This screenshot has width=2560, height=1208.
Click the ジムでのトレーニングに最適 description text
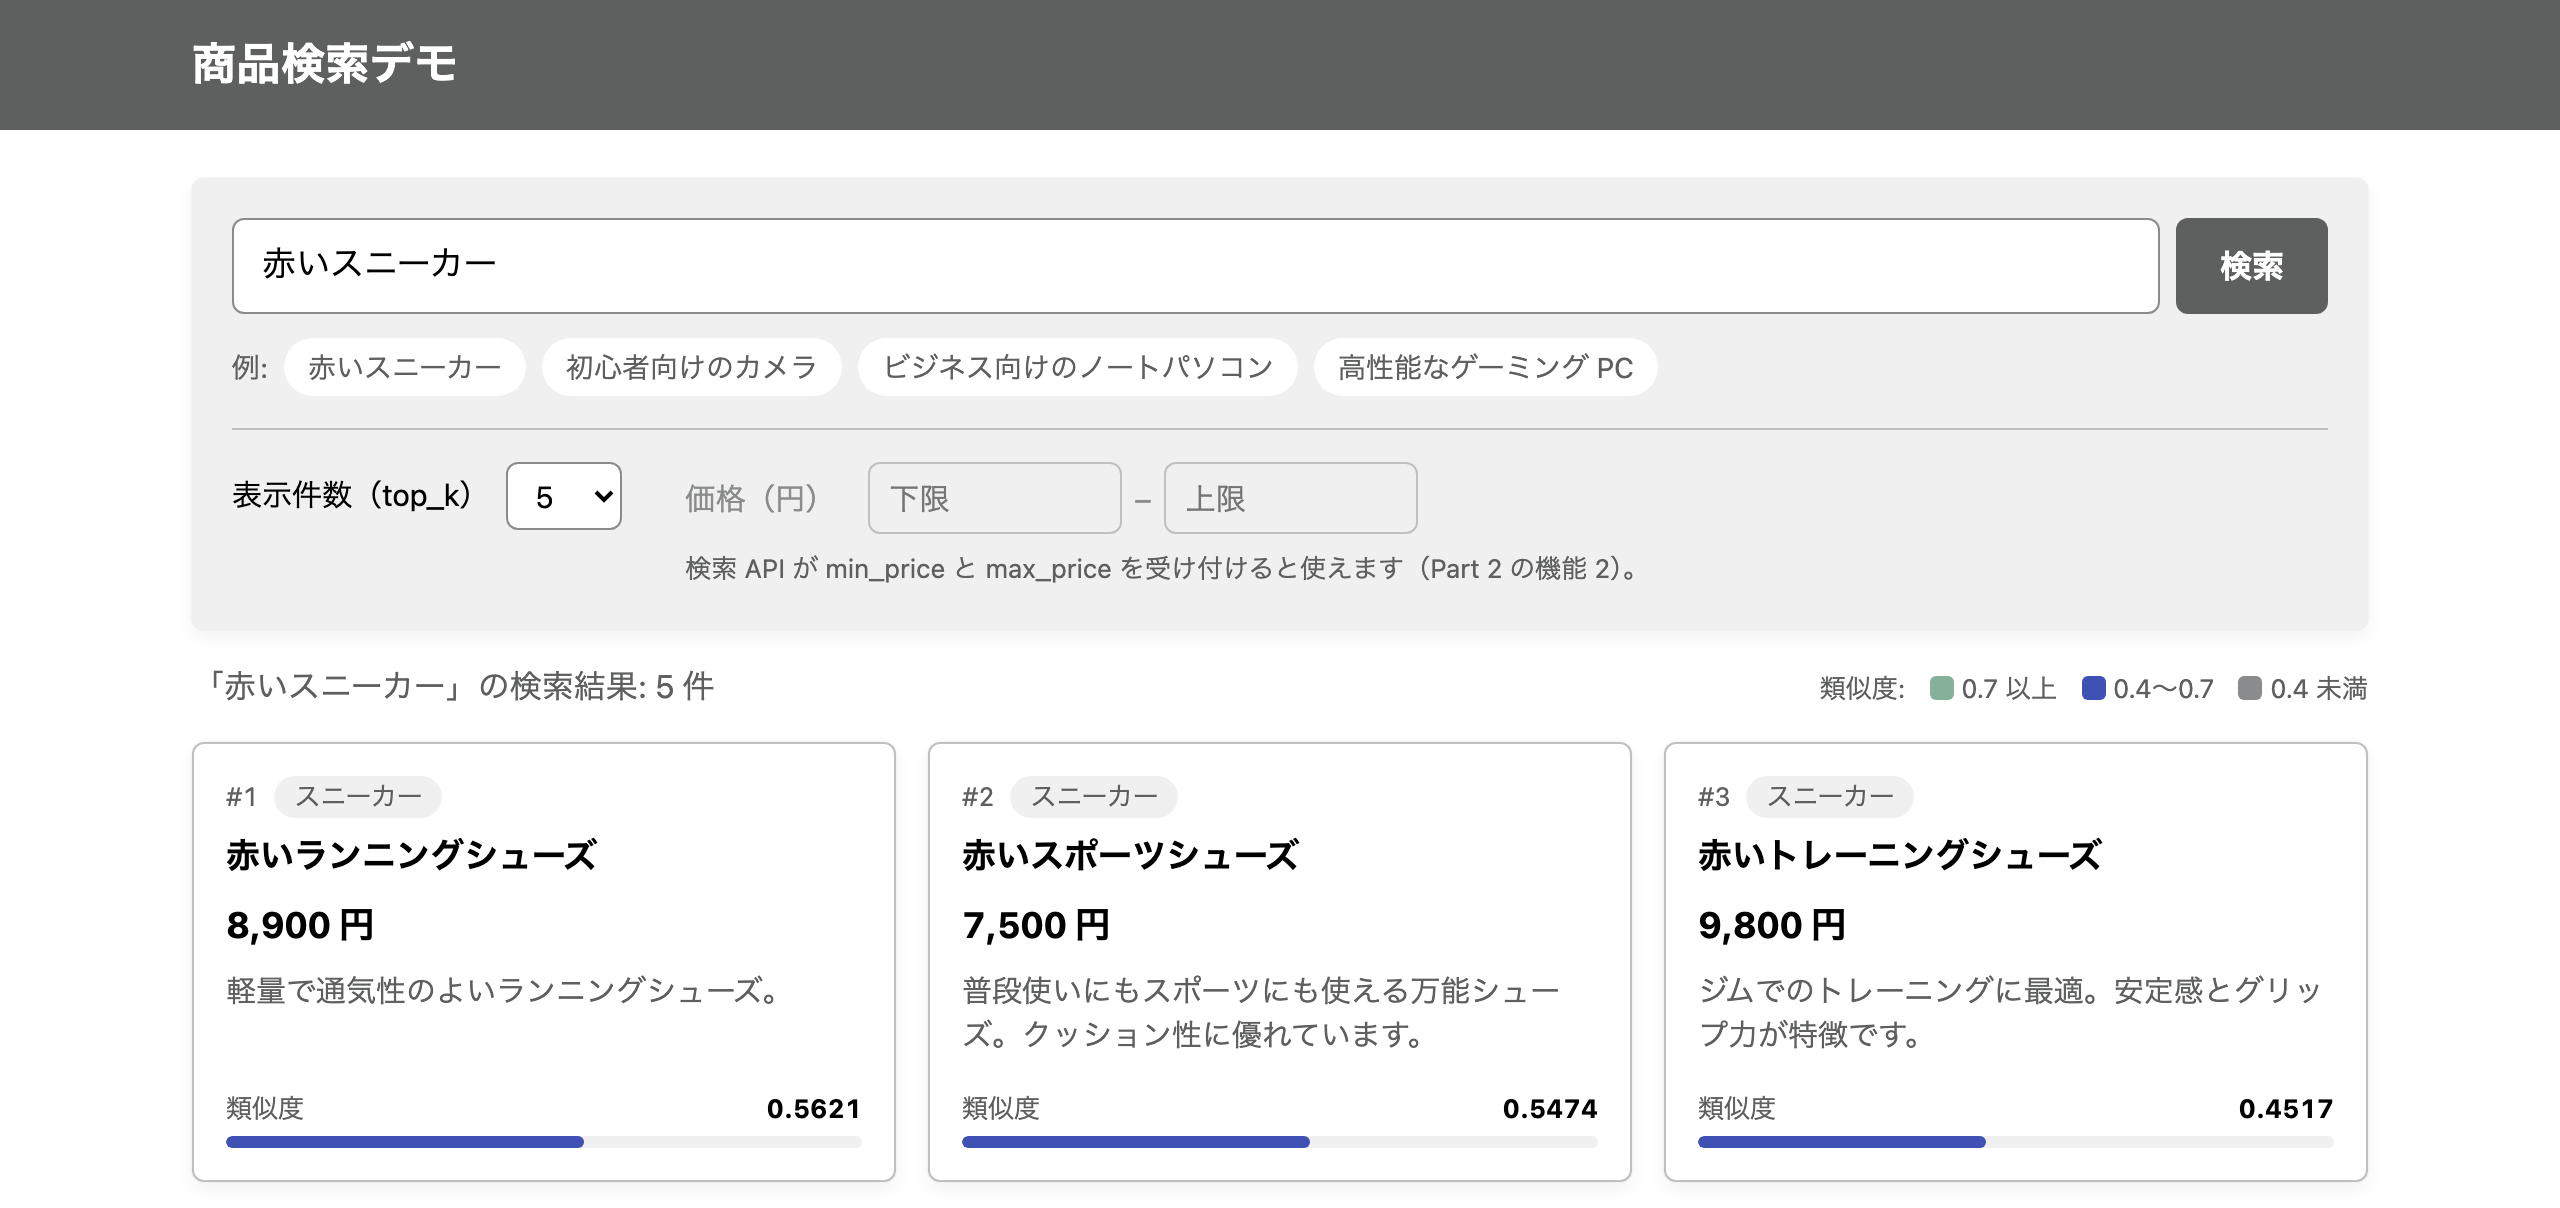[2009, 1012]
